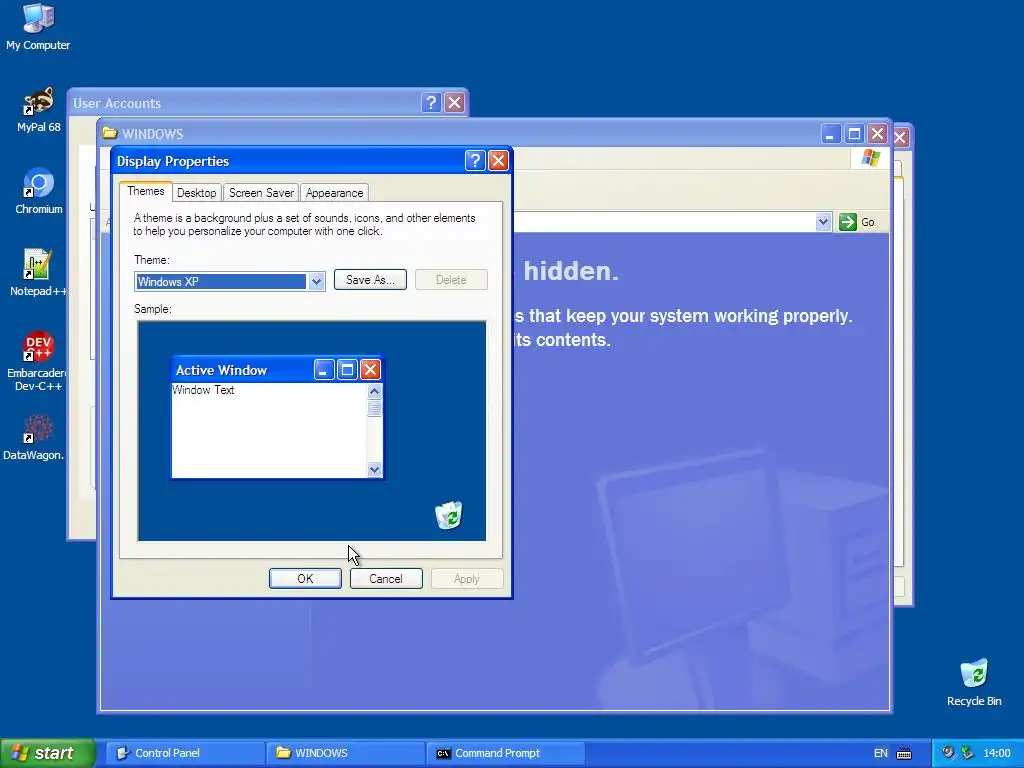Open My Computer desktop icon
The width and height of the screenshot is (1024, 768).
[x=38, y=27]
